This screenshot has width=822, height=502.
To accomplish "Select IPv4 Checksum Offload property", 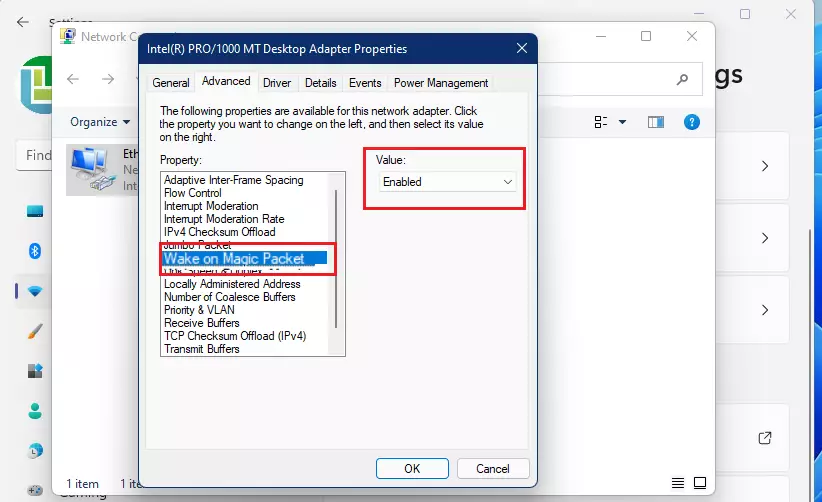I will 220,232.
